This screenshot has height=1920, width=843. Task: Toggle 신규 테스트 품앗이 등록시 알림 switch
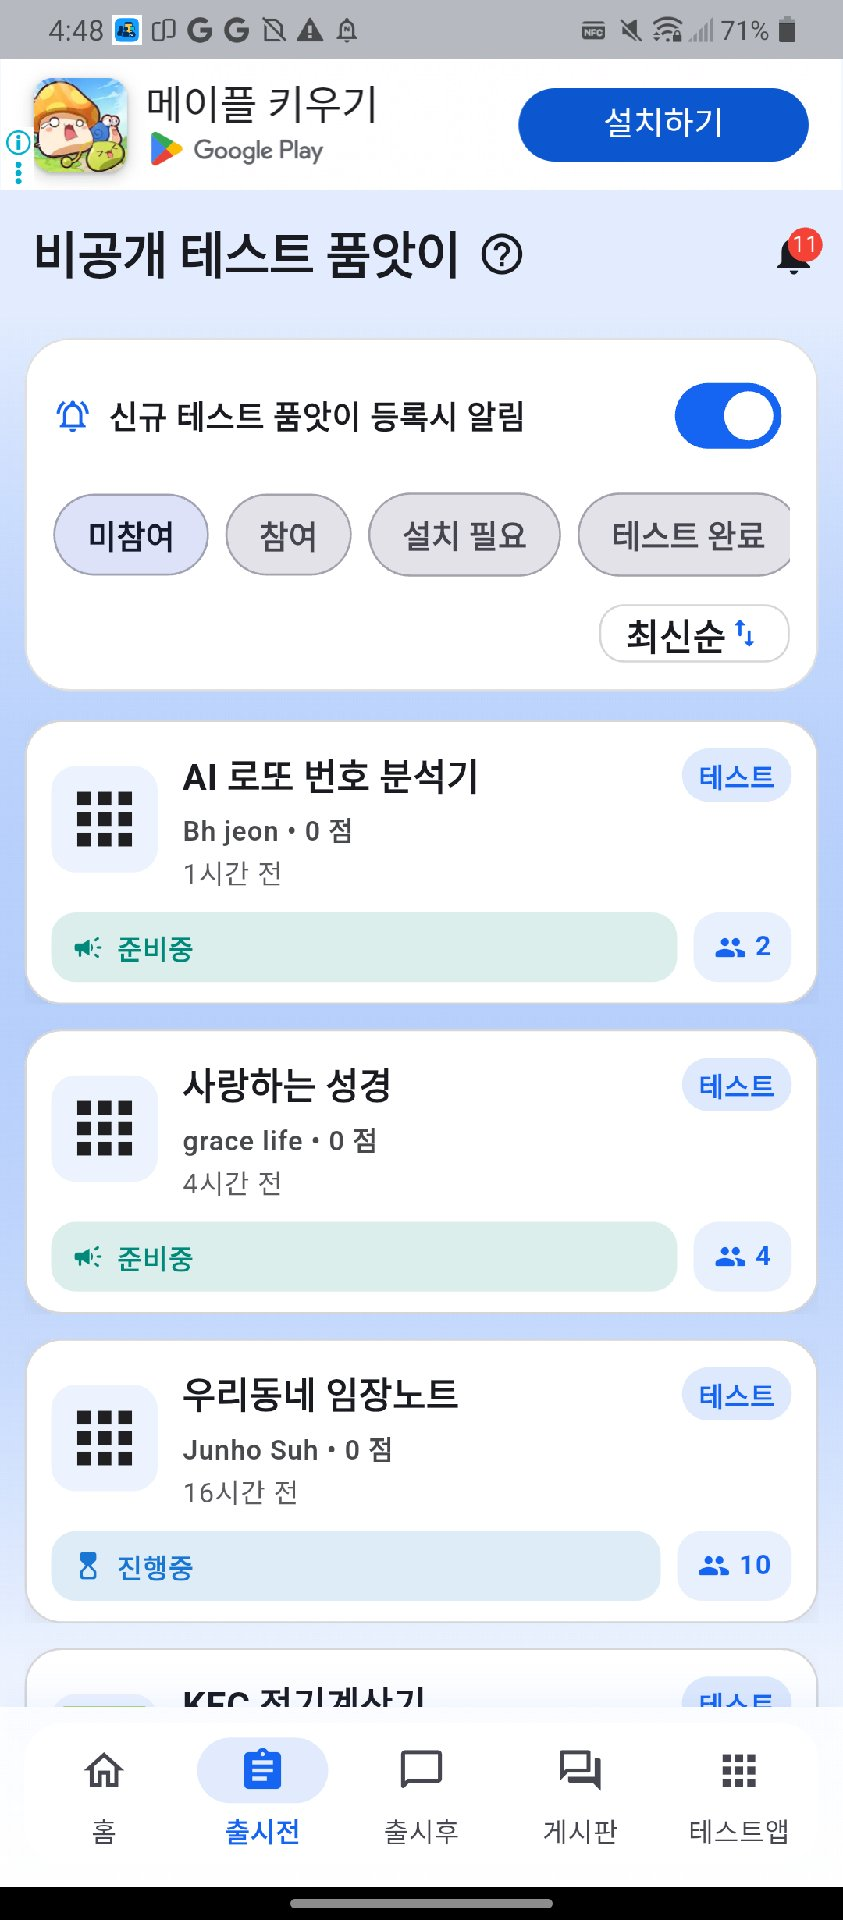point(727,416)
